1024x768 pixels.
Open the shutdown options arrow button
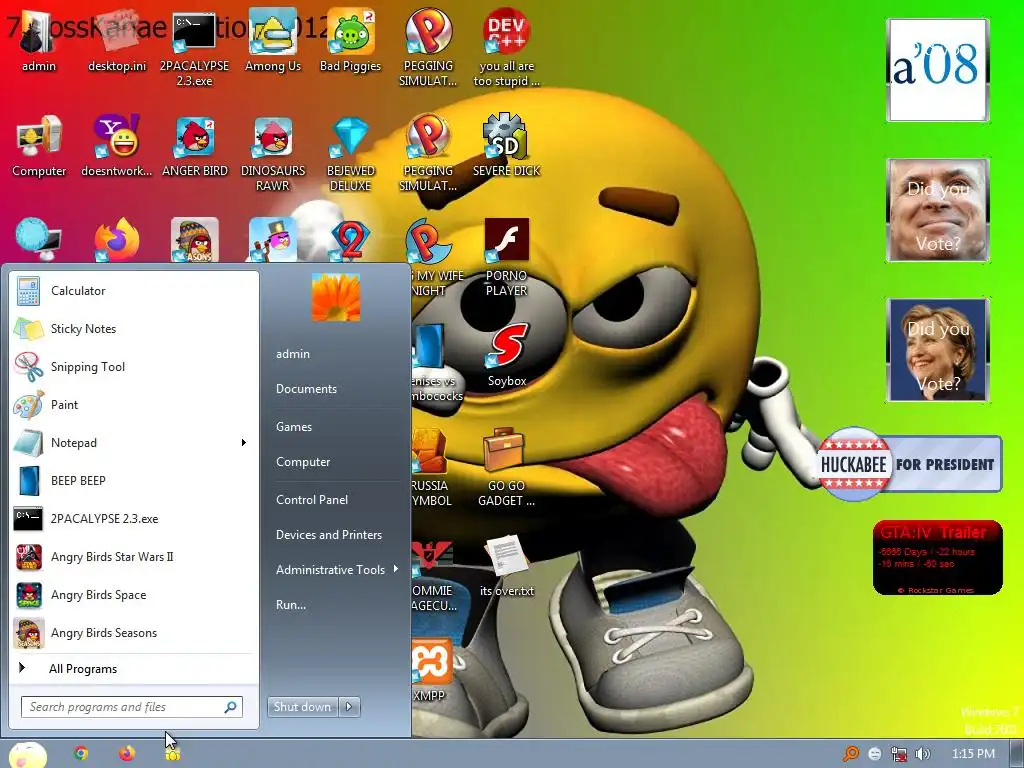pyautogui.click(x=349, y=707)
